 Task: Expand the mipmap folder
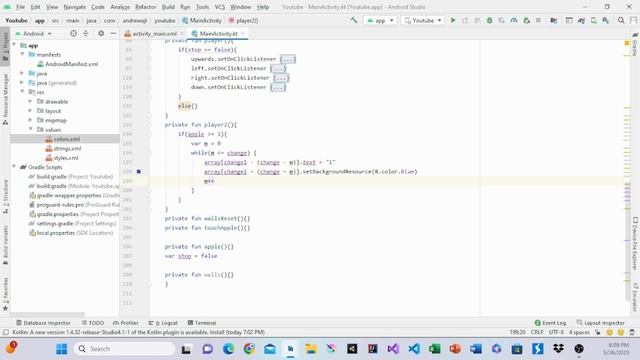tap(30, 120)
